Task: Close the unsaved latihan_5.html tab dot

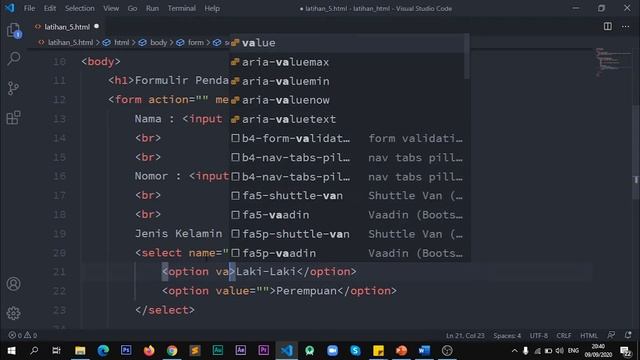Action: click(x=97, y=27)
